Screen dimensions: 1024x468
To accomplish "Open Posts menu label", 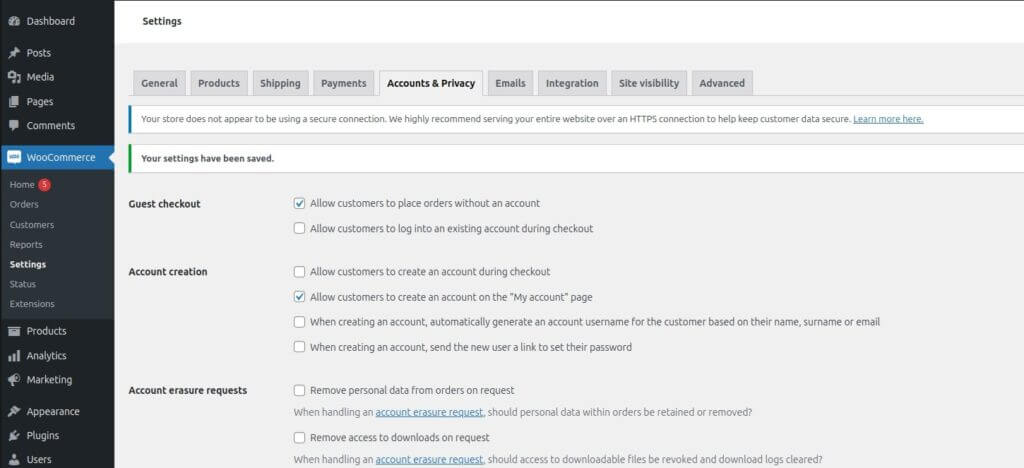I will [39, 53].
